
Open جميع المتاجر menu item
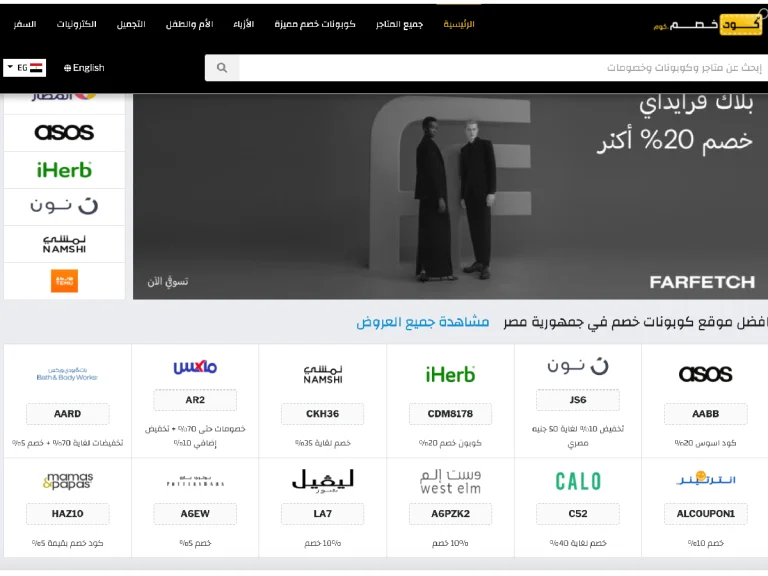click(x=399, y=24)
